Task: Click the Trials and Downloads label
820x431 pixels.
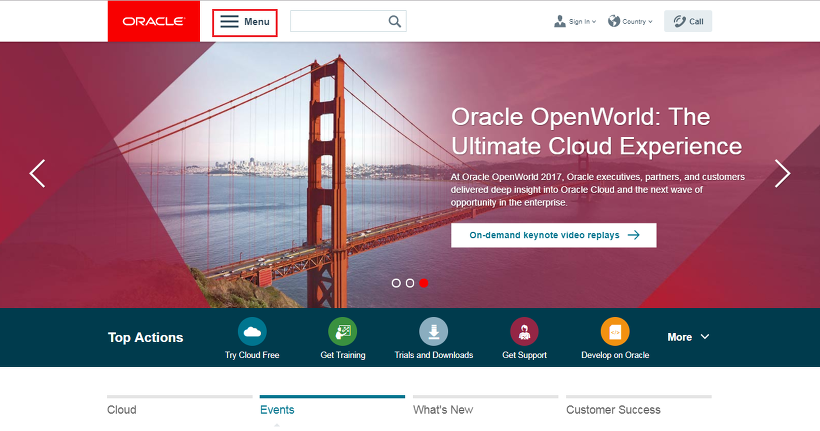Action: point(434,355)
